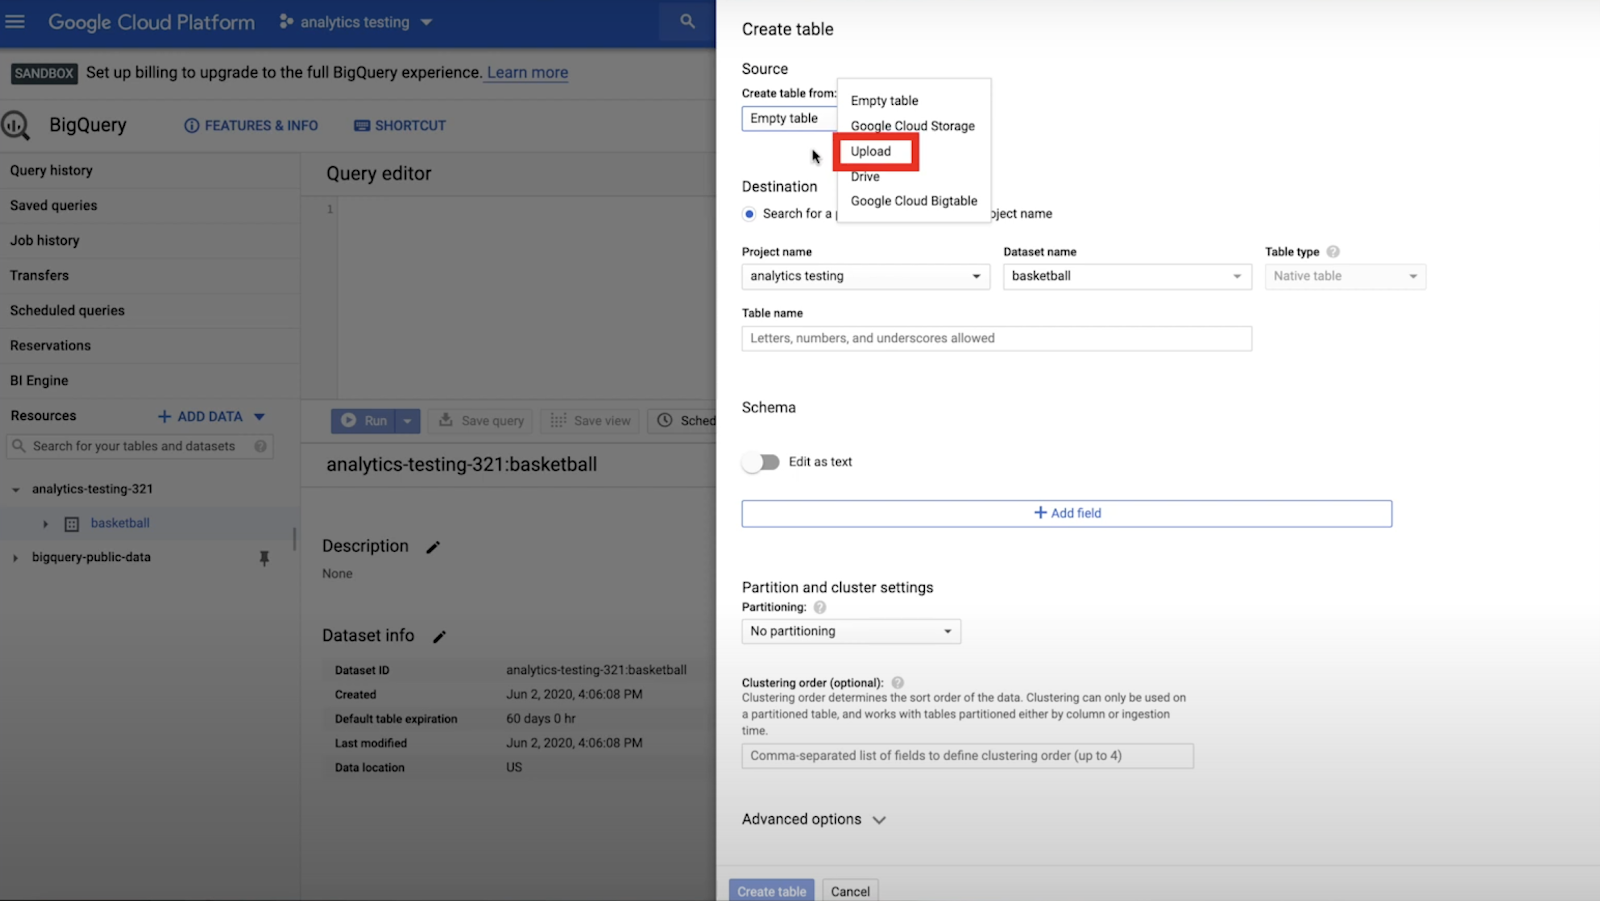1600x901 pixels.
Task: Click the Table type help icon
Action: click(x=1333, y=252)
